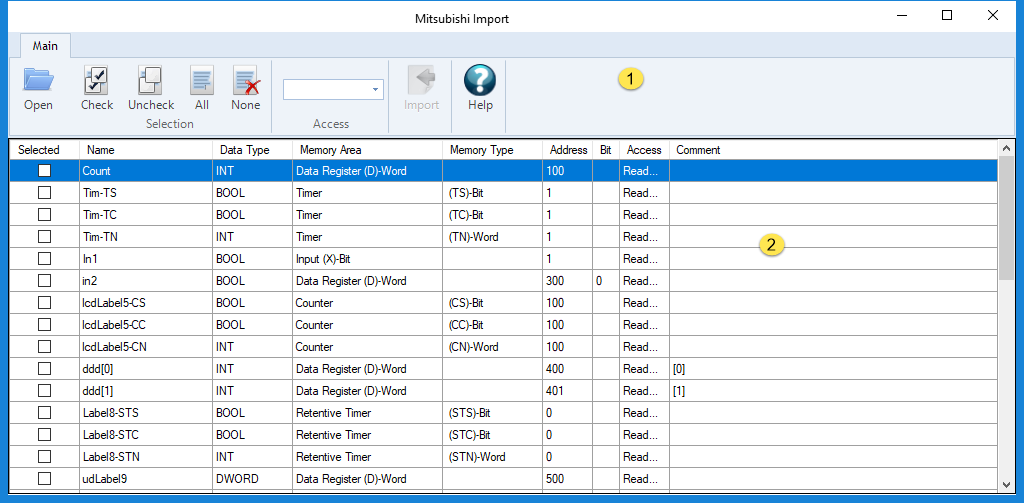Click the Data Type column header

tap(252, 150)
